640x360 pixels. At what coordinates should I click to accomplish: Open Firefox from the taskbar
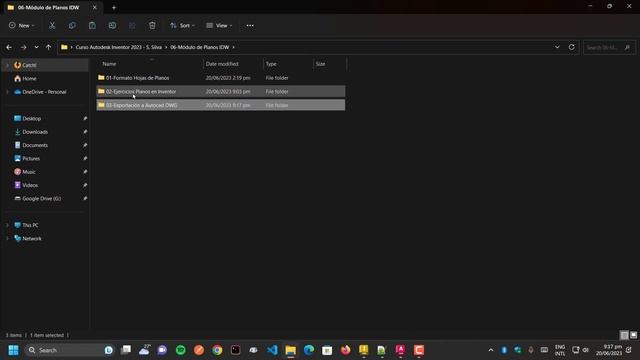[346, 350]
